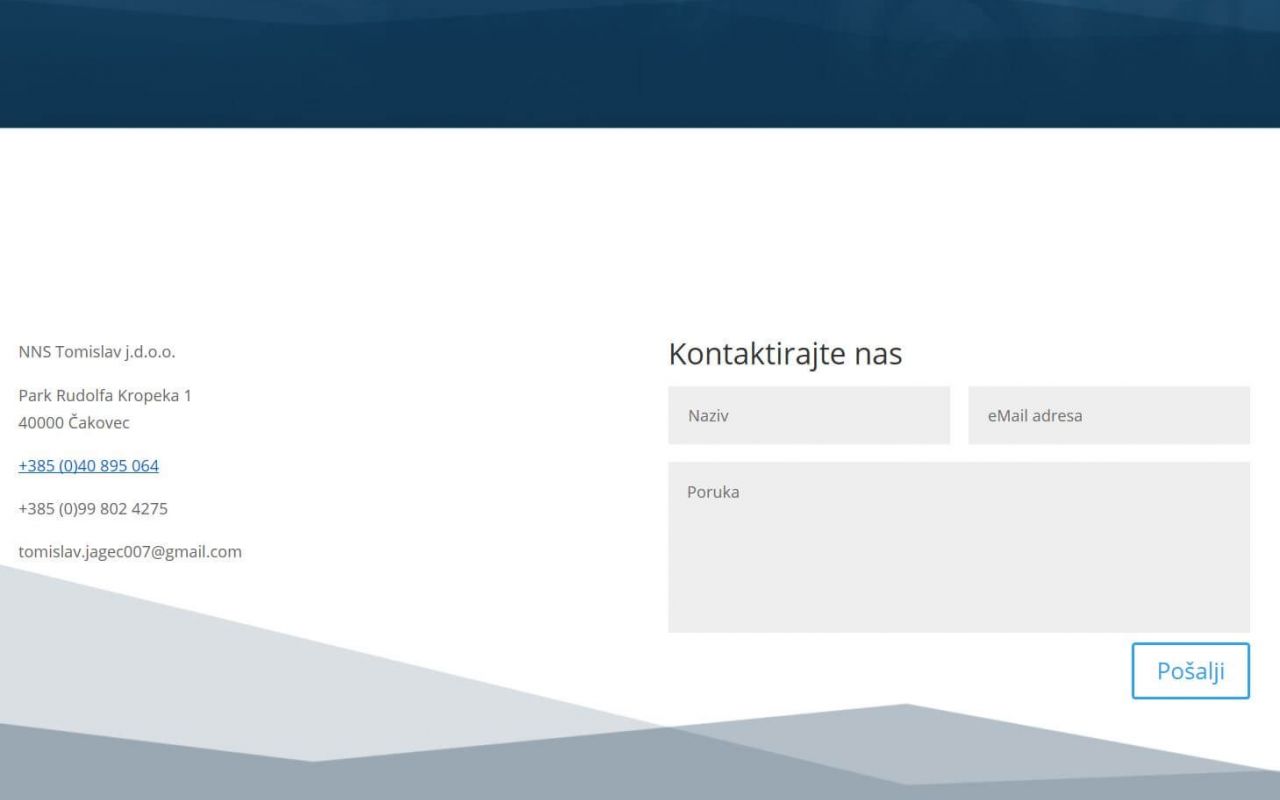Click the +385 (0)40 895 064 phone link
Viewport: 1280px width, 800px height.
tap(88, 466)
